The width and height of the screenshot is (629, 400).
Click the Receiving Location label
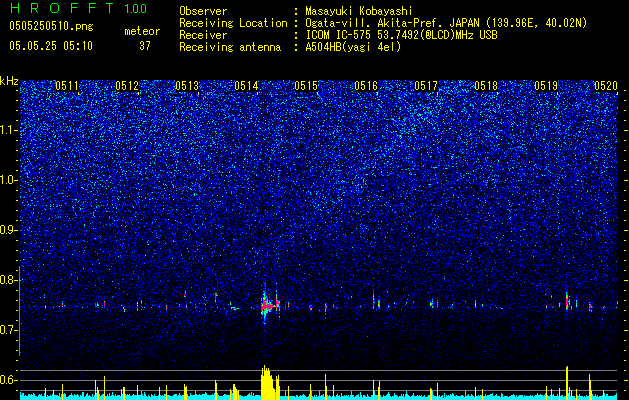(x=233, y=23)
